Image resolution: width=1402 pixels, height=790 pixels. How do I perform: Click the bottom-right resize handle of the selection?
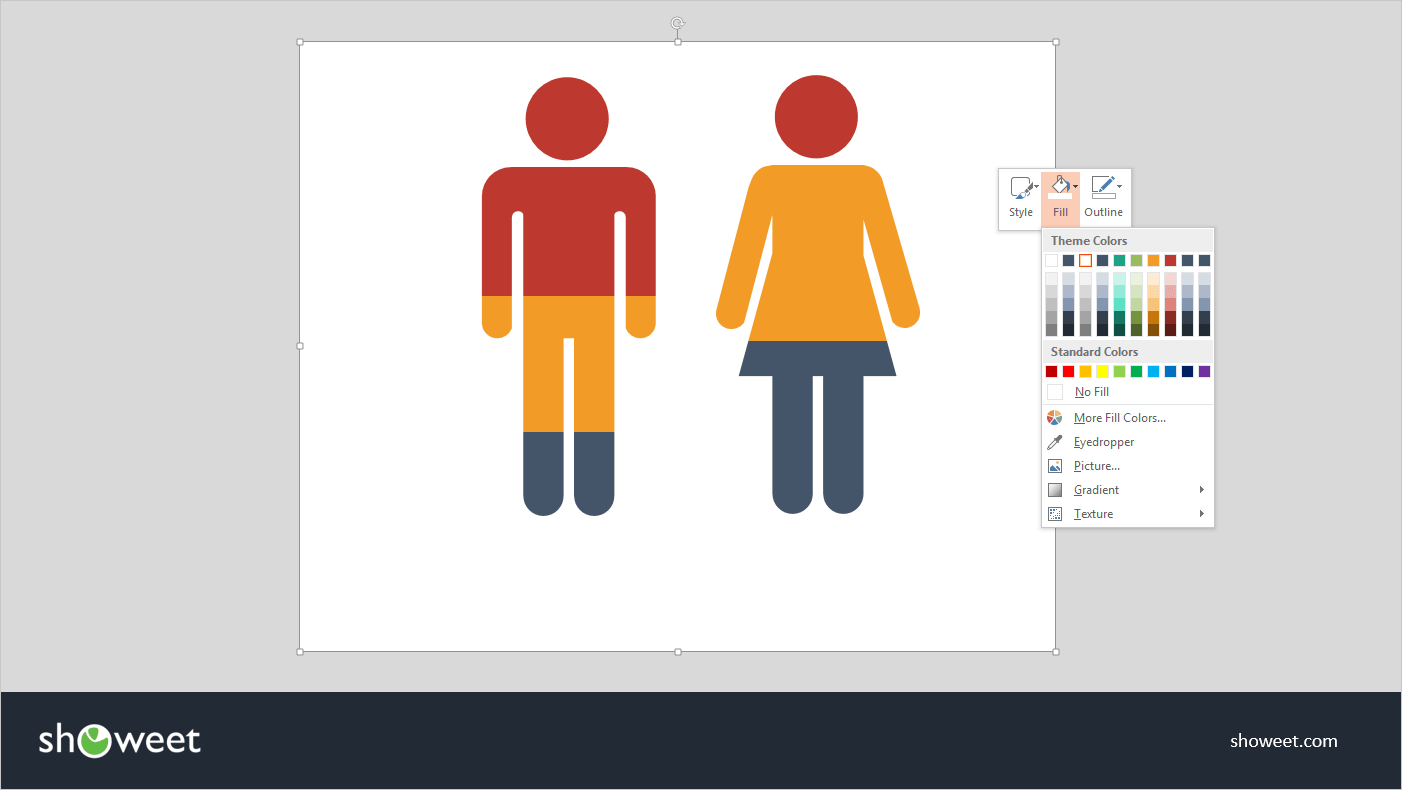click(x=1056, y=652)
